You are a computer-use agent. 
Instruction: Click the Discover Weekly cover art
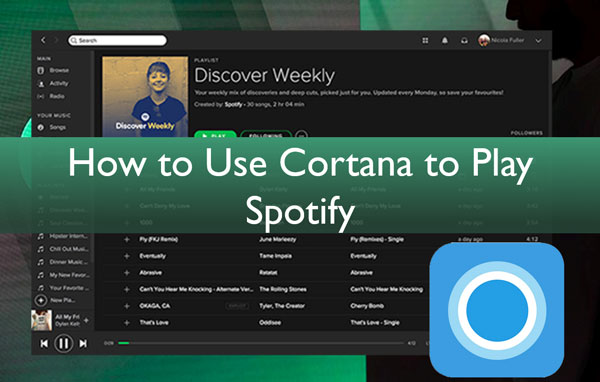(x=145, y=96)
